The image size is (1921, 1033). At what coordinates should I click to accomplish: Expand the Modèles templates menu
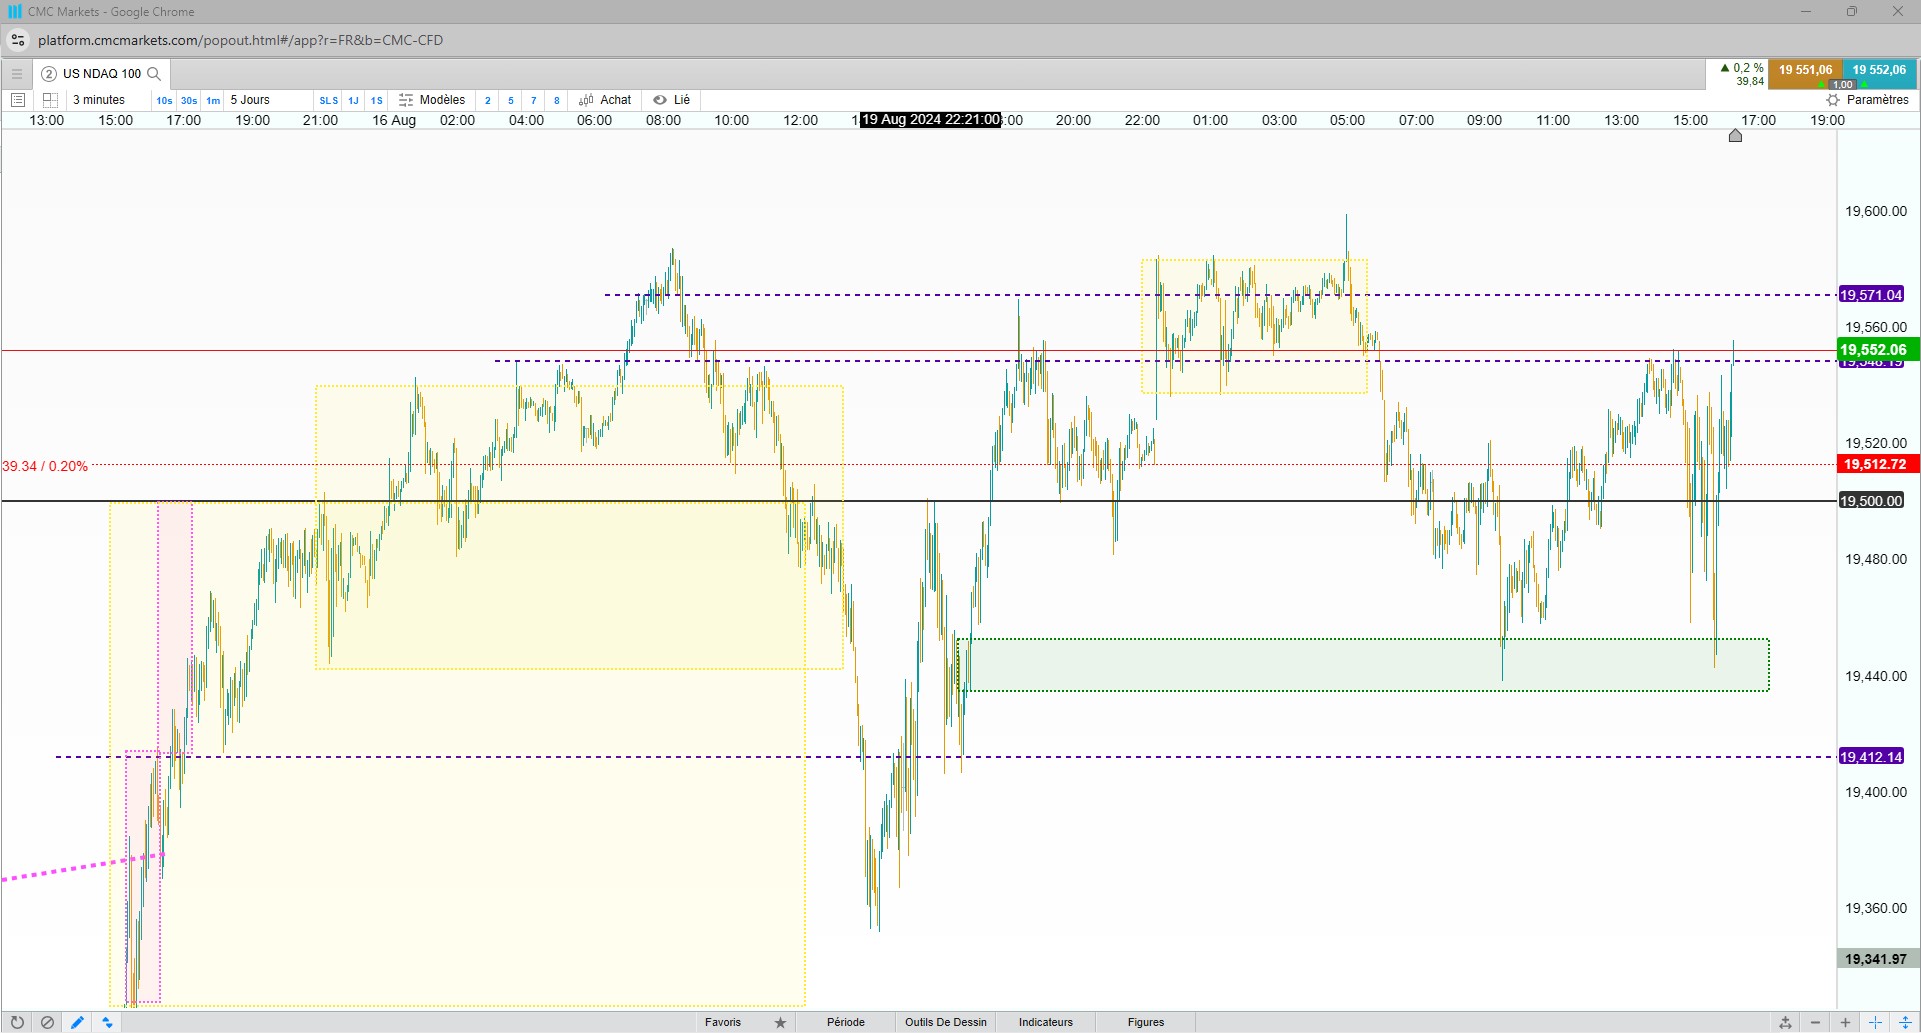432,100
